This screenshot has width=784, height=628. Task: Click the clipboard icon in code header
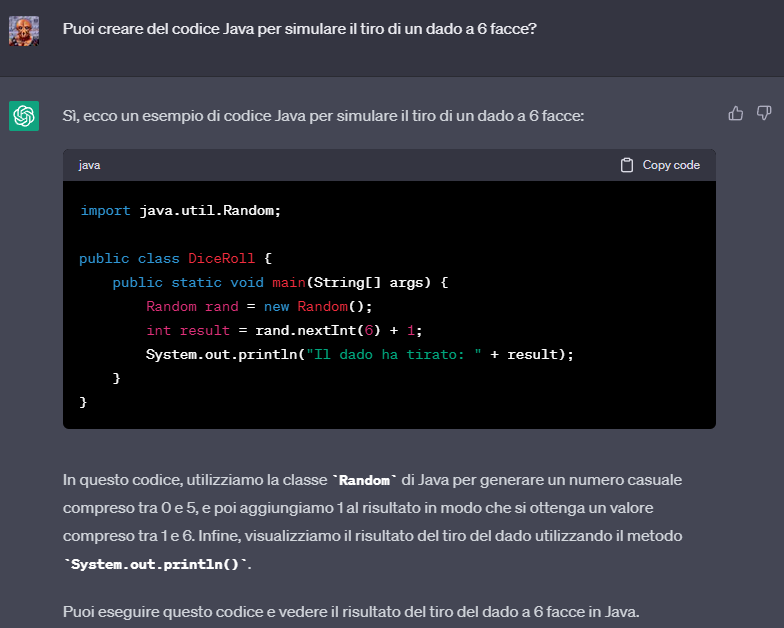click(627, 165)
